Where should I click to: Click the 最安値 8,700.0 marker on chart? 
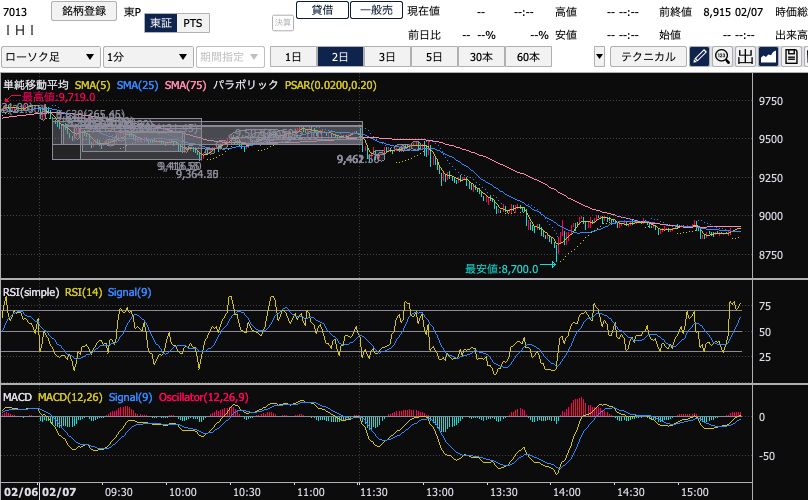pyautogui.click(x=502, y=268)
